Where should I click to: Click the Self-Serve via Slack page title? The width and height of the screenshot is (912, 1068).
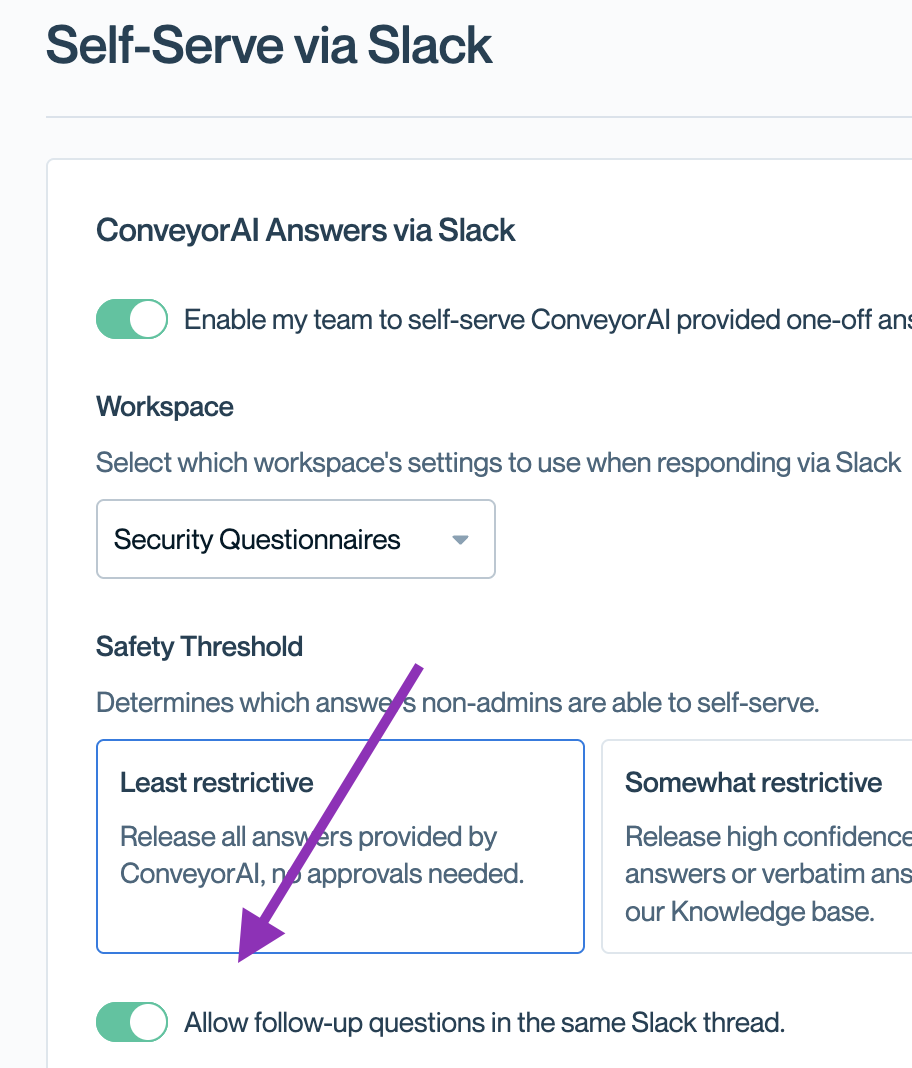[269, 46]
